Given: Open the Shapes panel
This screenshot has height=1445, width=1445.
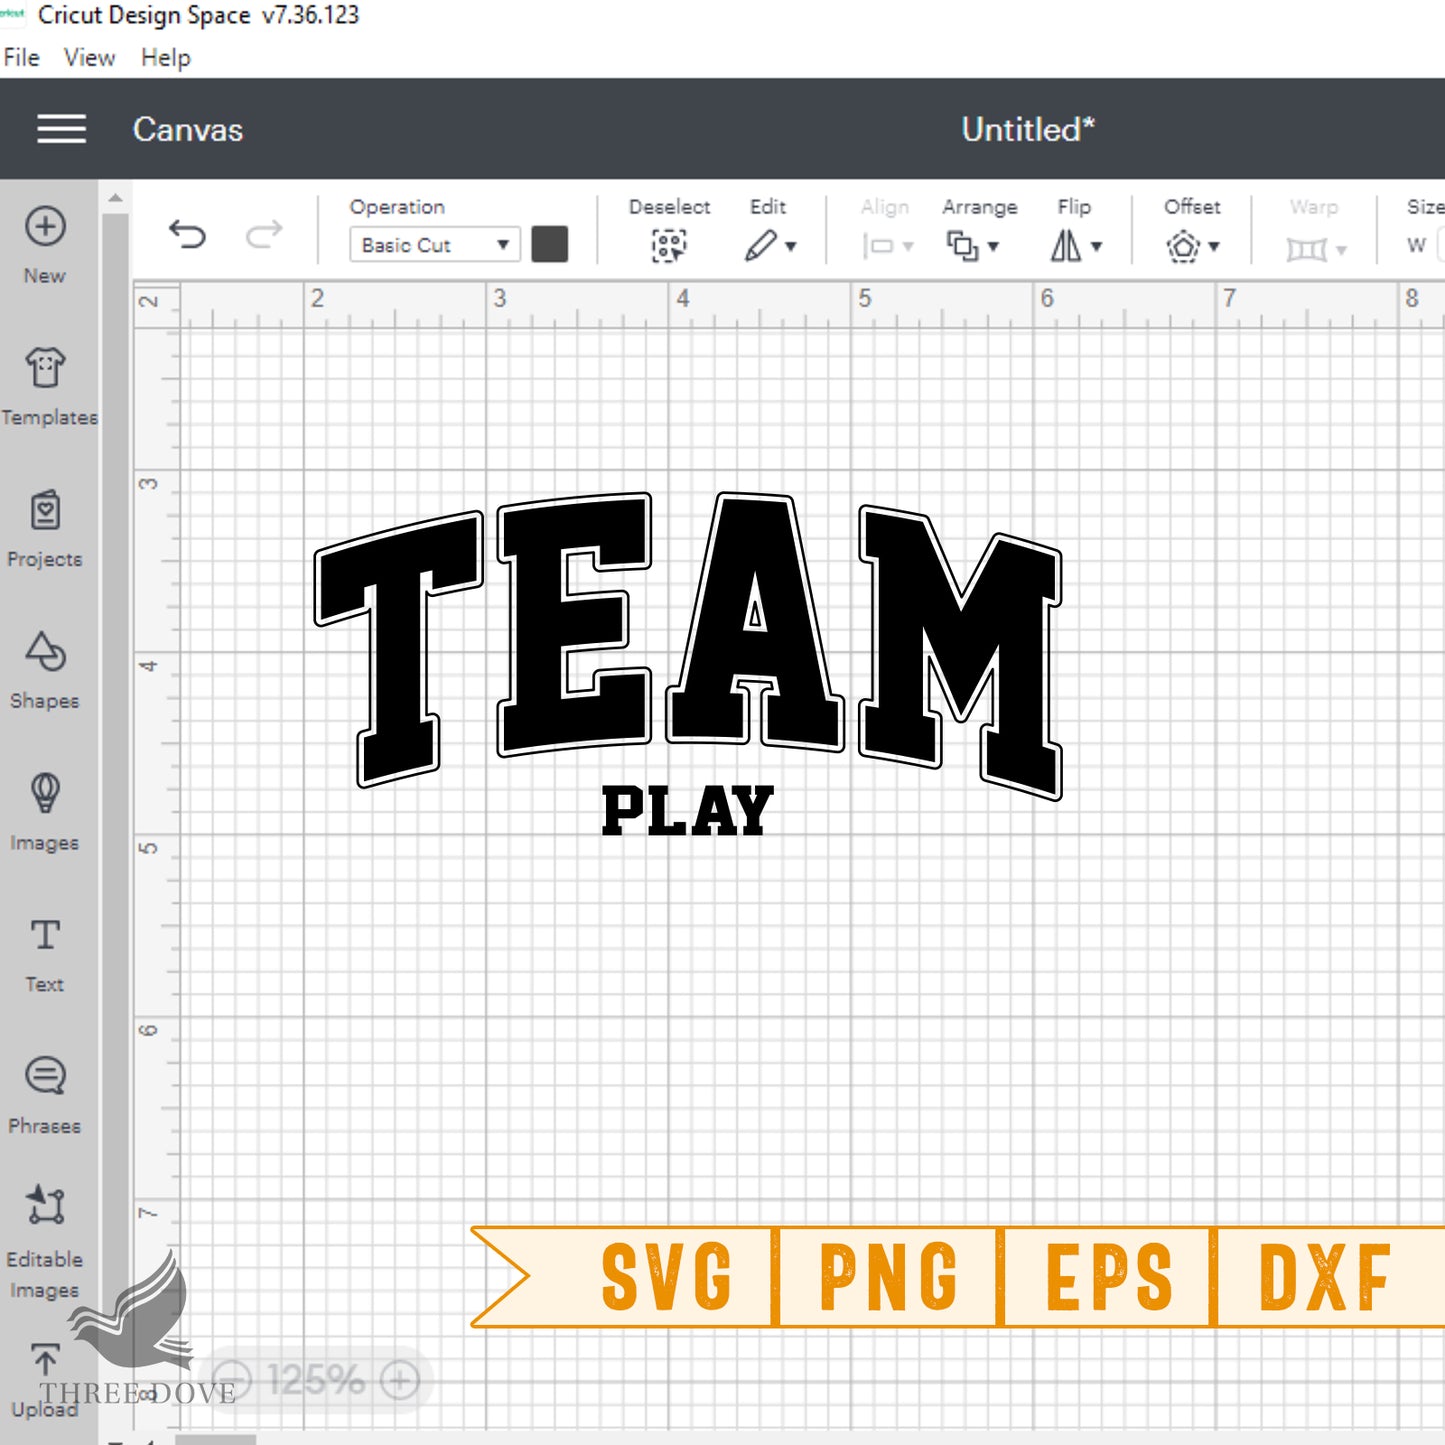Looking at the screenshot, I should (45, 670).
